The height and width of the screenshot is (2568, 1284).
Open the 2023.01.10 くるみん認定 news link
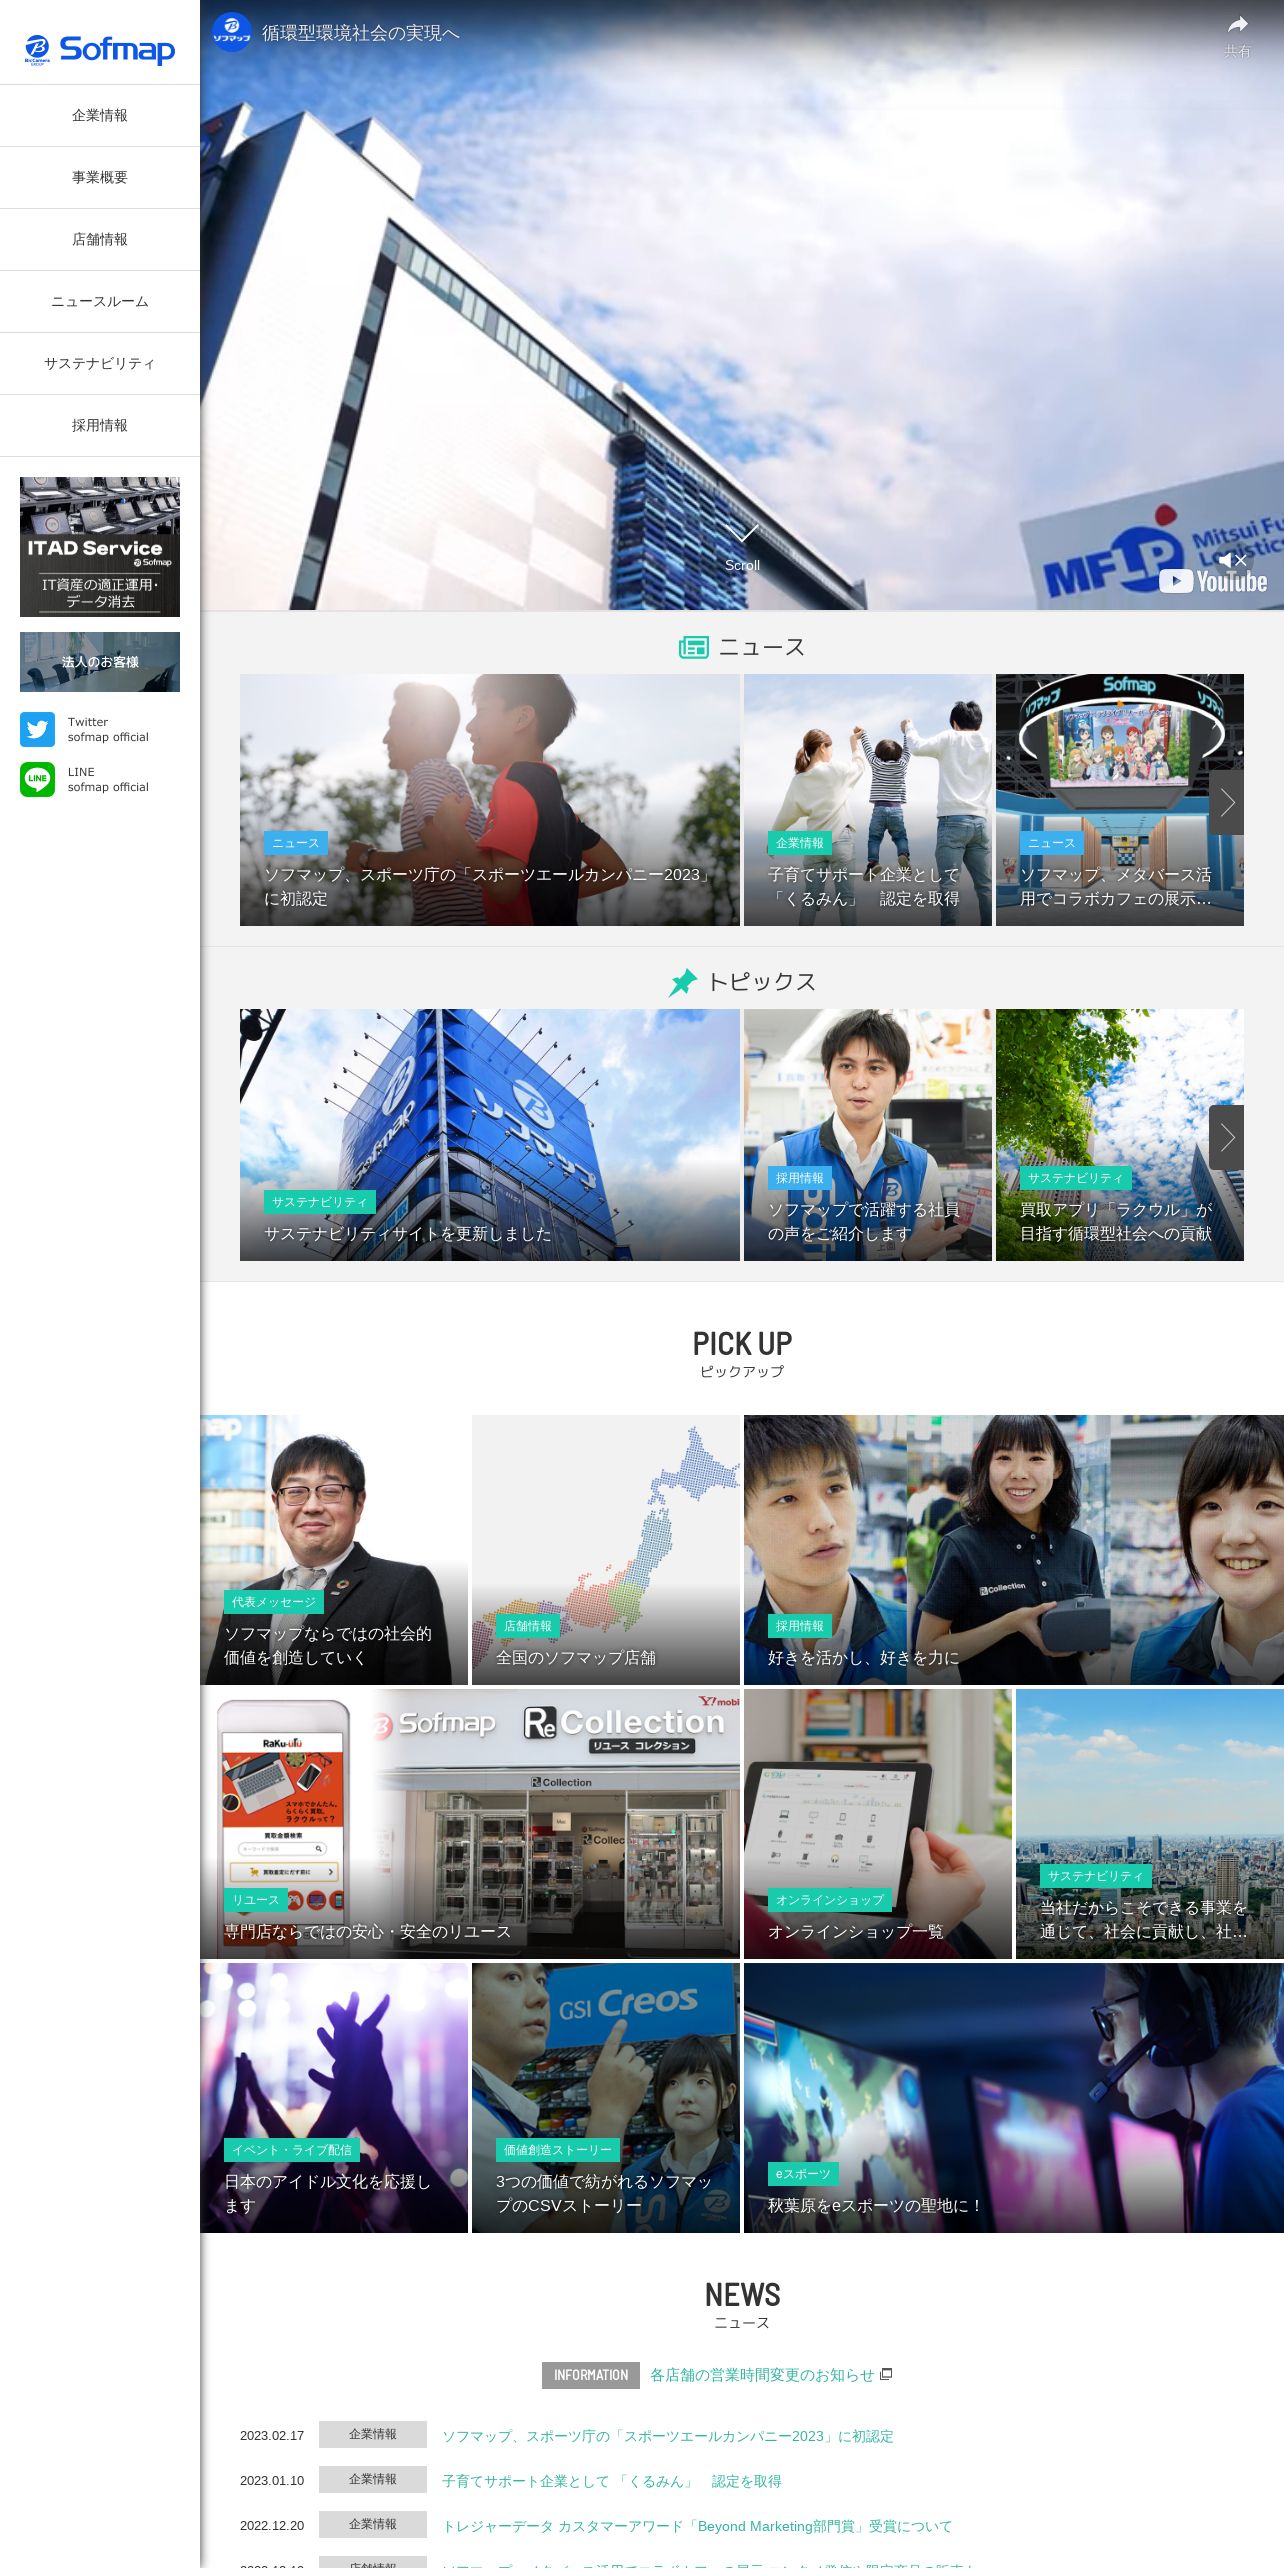(x=612, y=2481)
